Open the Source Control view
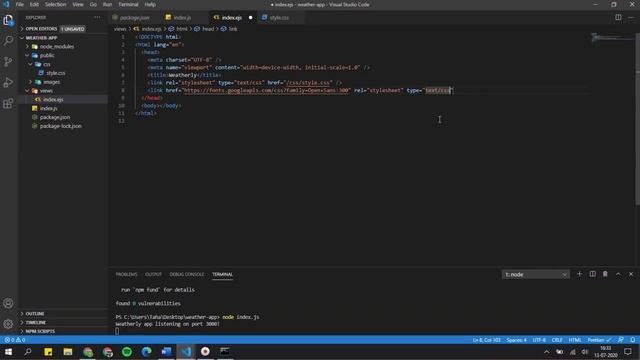This screenshot has height=360, width=640. click(8, 62)
